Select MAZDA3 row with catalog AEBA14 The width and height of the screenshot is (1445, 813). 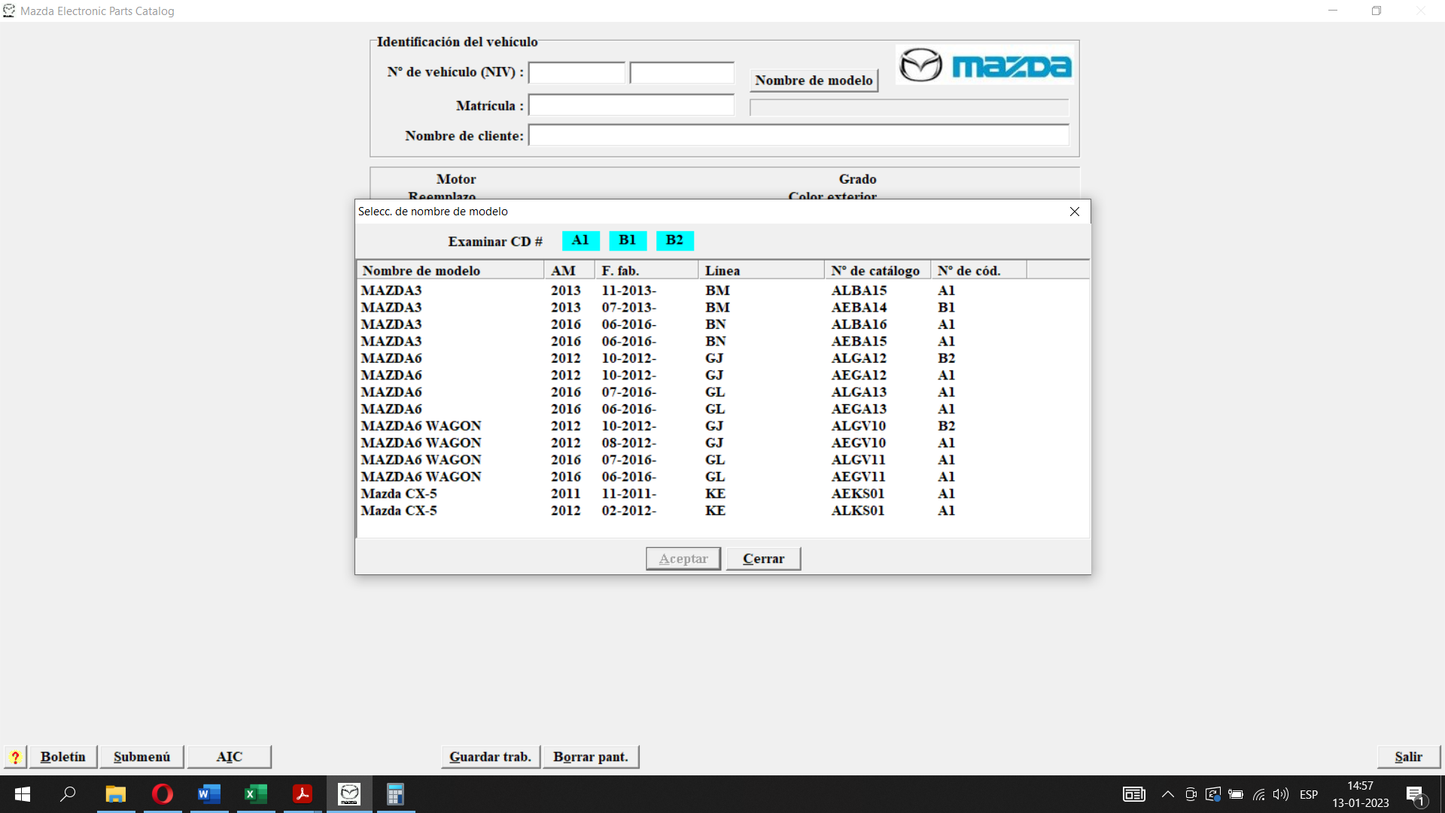point(722,308)
